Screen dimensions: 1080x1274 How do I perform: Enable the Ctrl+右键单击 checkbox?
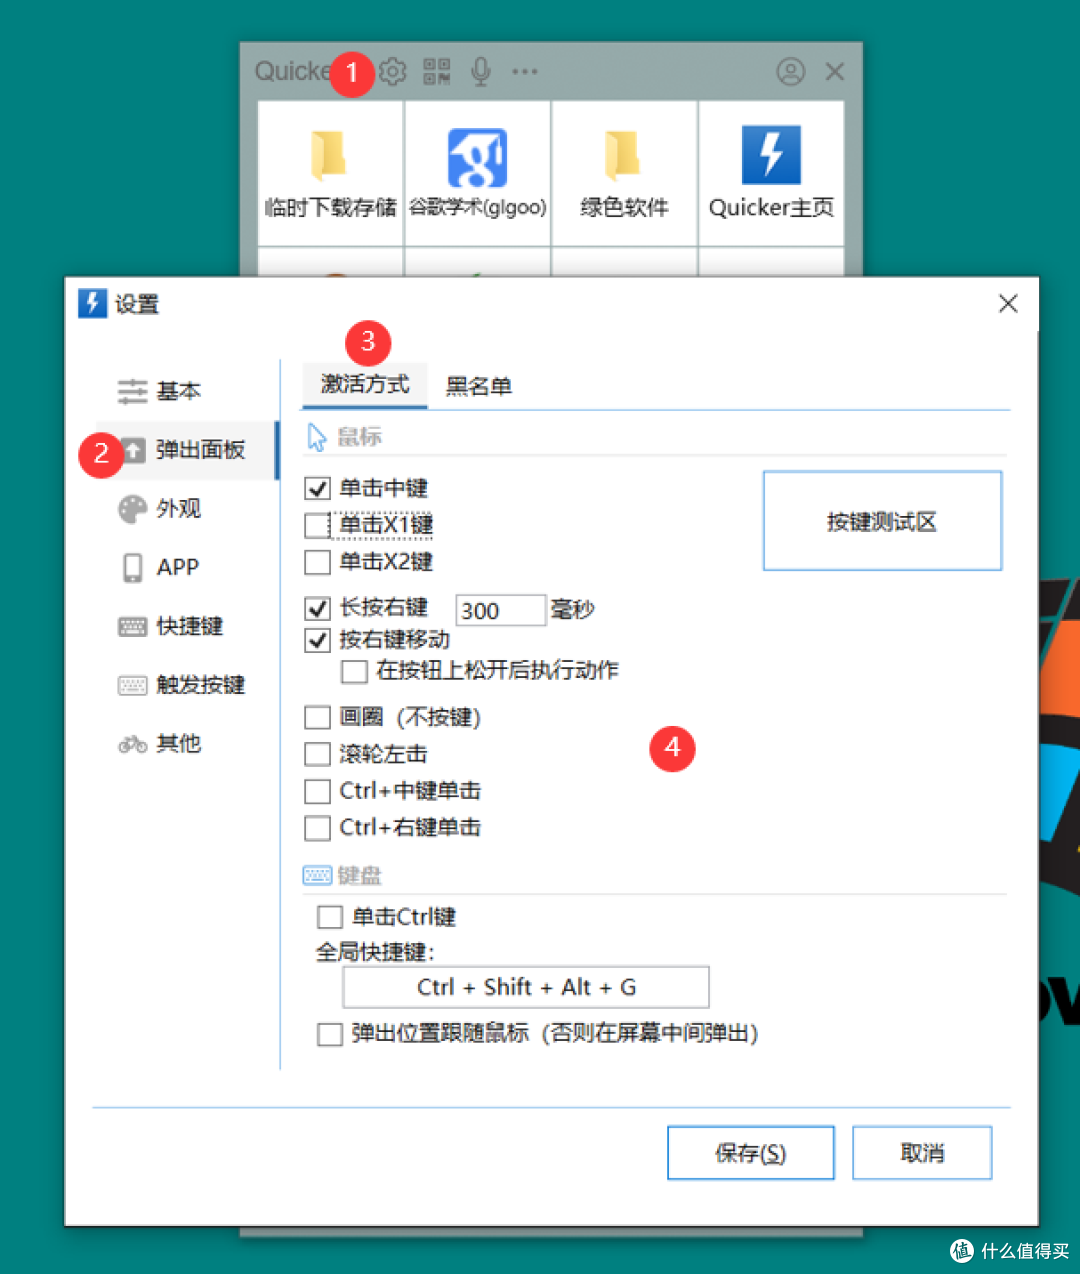coord(317,828)
